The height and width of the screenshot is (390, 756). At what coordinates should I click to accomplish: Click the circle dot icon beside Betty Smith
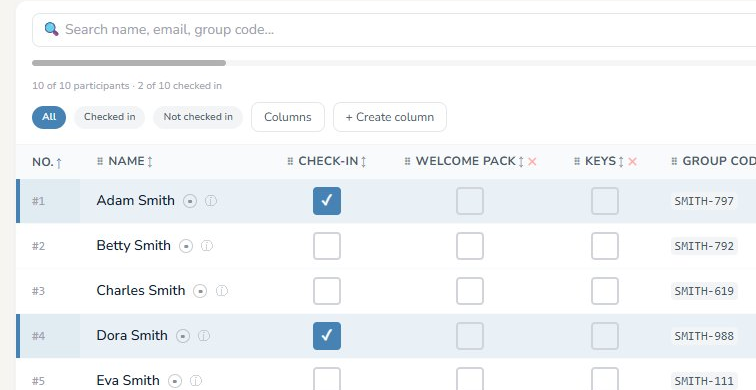tap(186, 246)
